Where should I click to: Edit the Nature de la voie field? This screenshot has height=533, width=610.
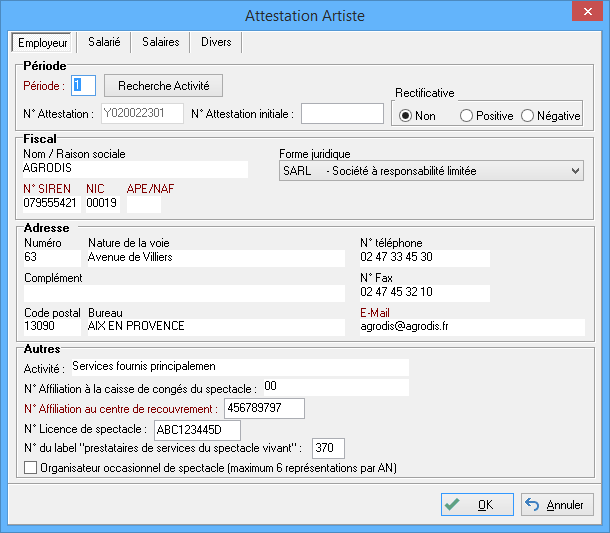pyautogui.click(x=216, y=258)
